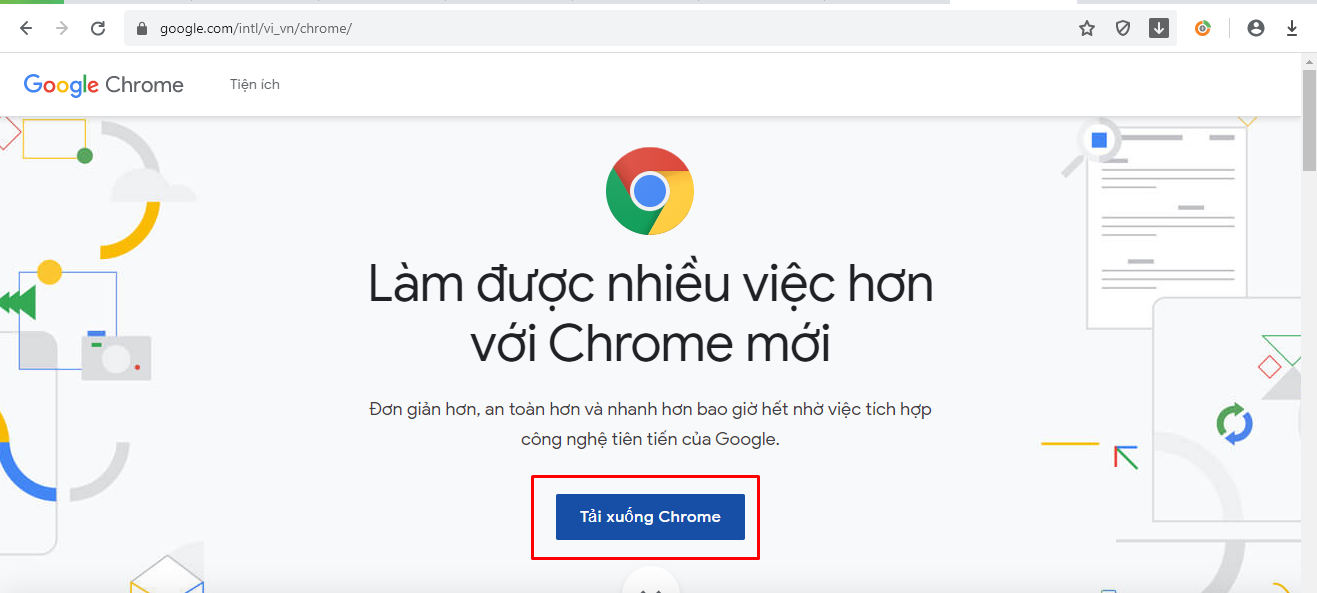
Task: Focus the address bar showing google.com/intl/vi_vn/chrome/
Action: tap(600, 28)
